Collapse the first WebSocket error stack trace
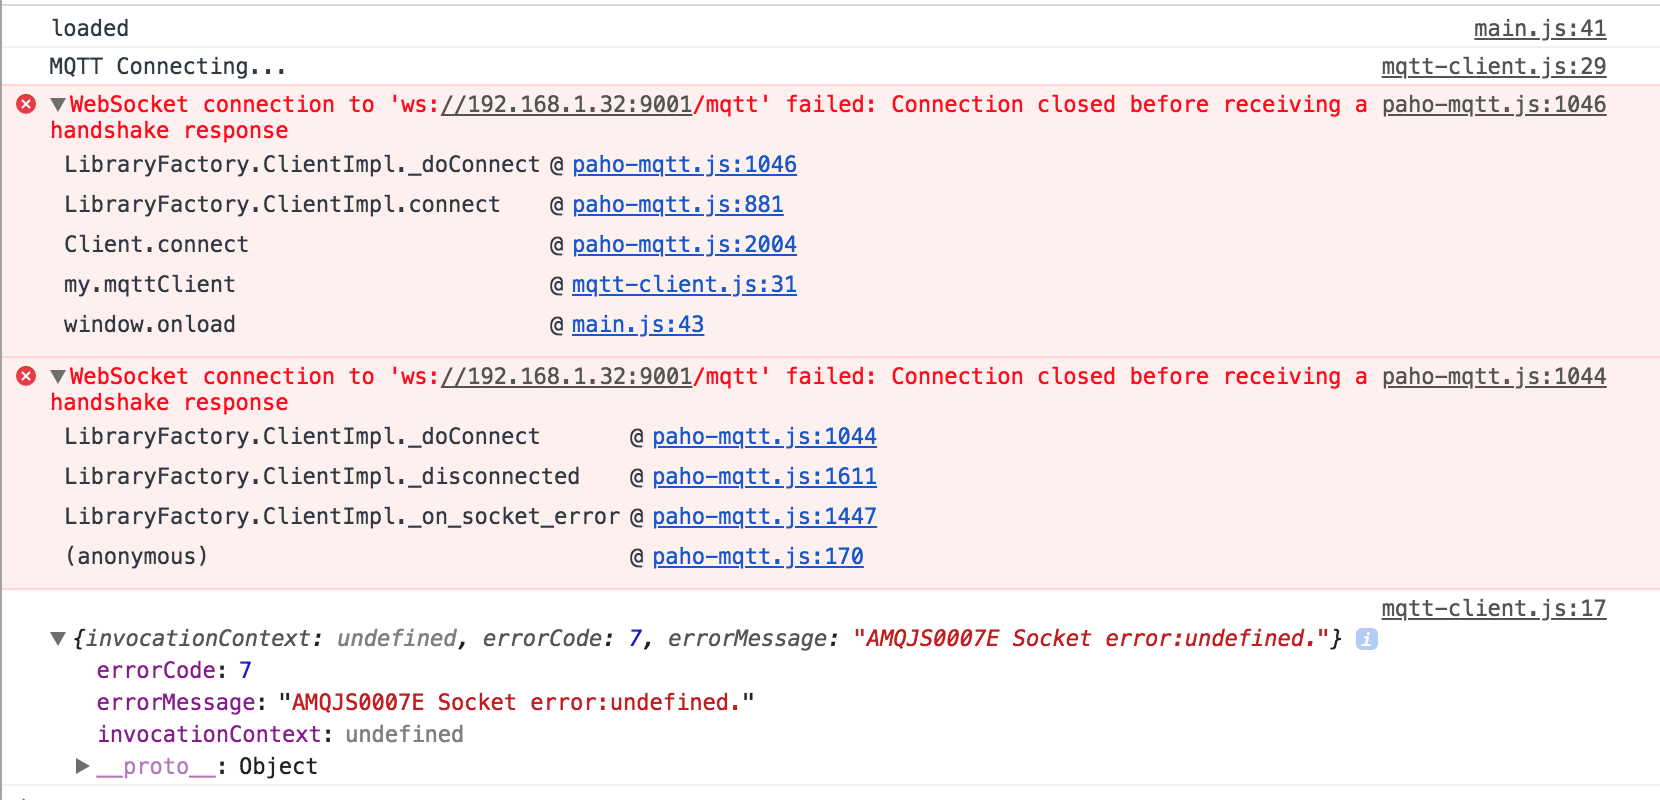Viewport: 1660px width, 800px height. click(58, 104)
